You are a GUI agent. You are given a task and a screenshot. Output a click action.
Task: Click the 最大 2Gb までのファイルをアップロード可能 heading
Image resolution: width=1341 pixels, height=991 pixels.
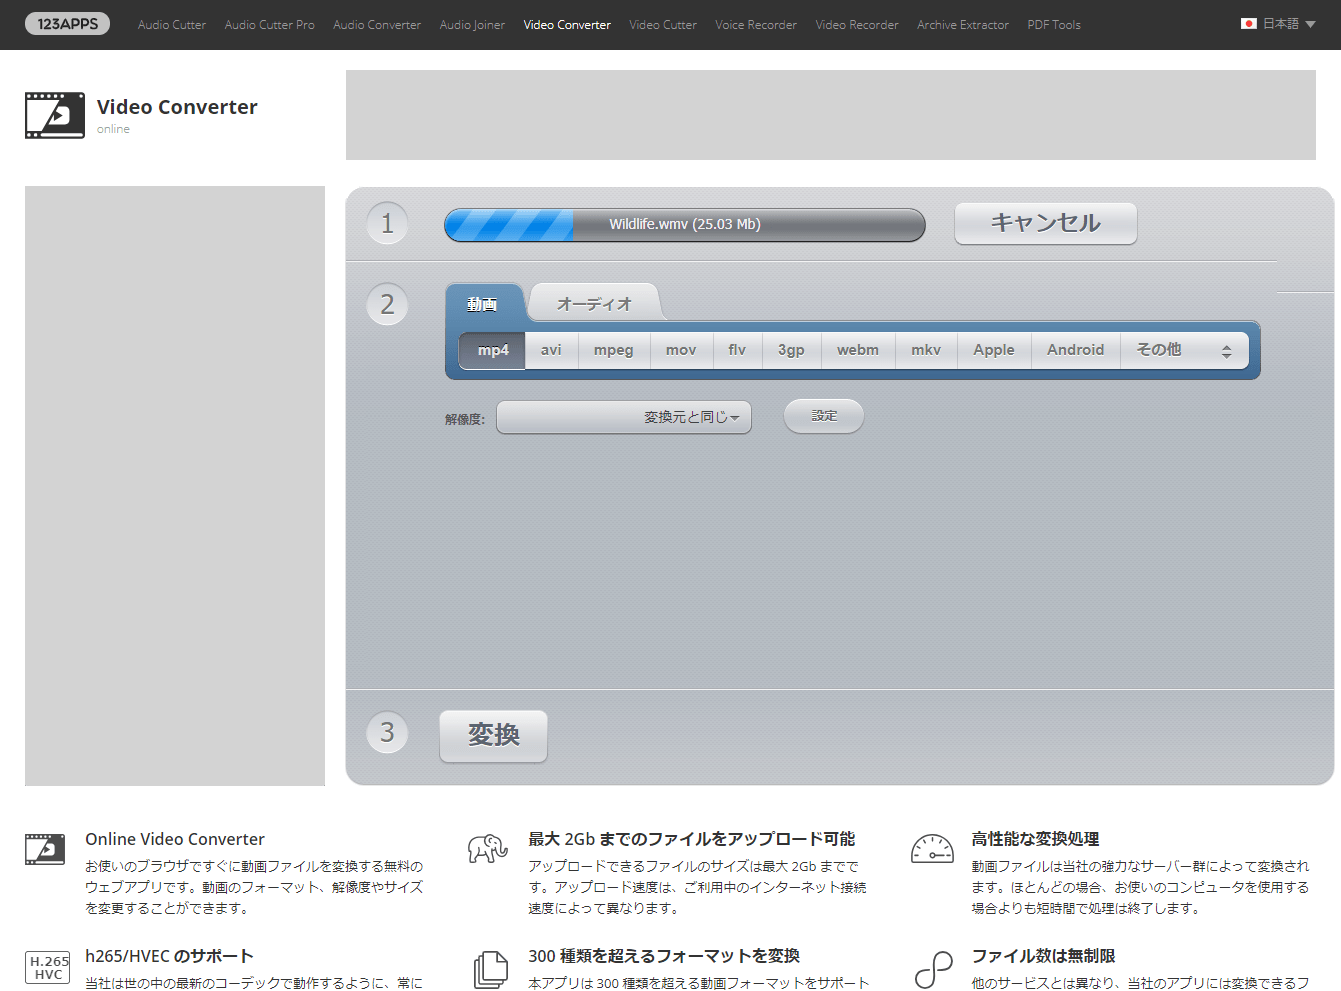[692, 839]
